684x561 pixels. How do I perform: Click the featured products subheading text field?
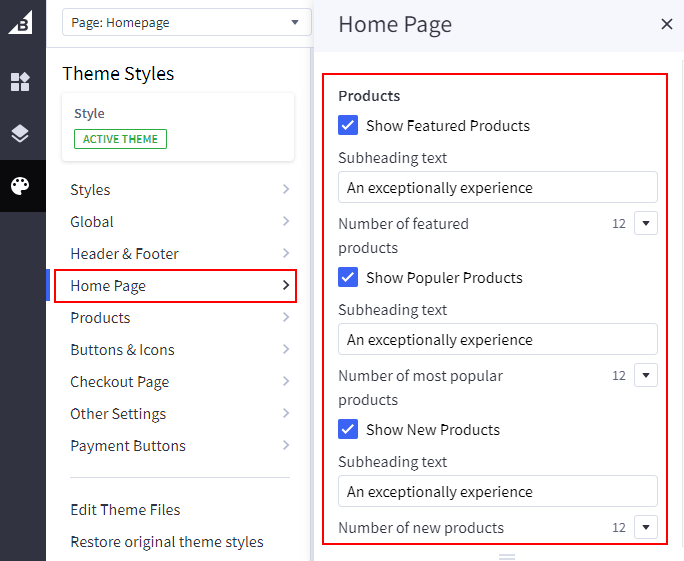click(497, 188)
